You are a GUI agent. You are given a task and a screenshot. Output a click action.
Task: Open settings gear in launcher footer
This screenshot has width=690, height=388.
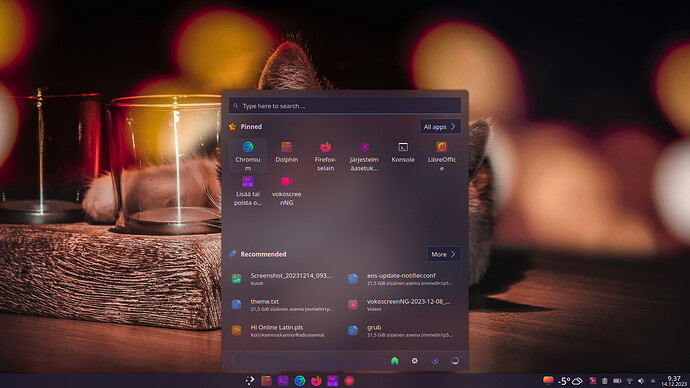pyautogui.click(x=415, y=361)
